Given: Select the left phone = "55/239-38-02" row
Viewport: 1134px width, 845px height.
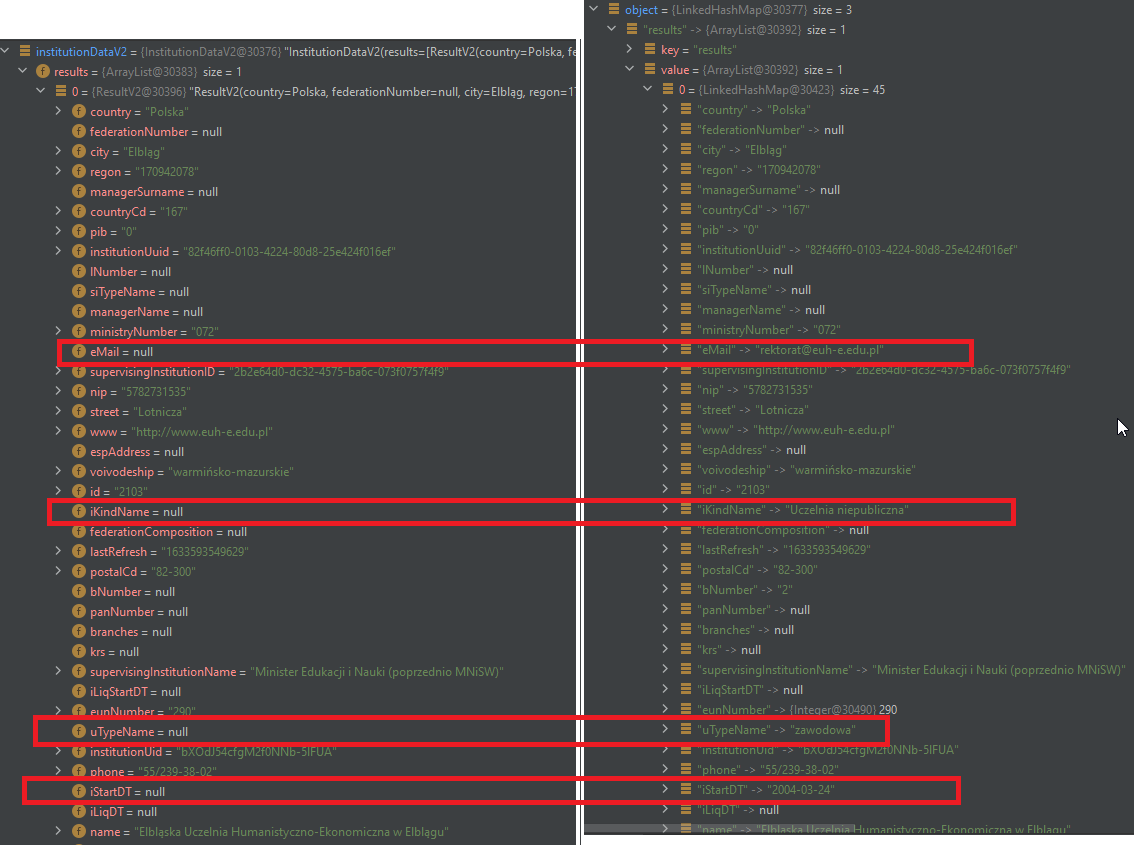Looking at the screenshot, I should click(x=289, y=771).
